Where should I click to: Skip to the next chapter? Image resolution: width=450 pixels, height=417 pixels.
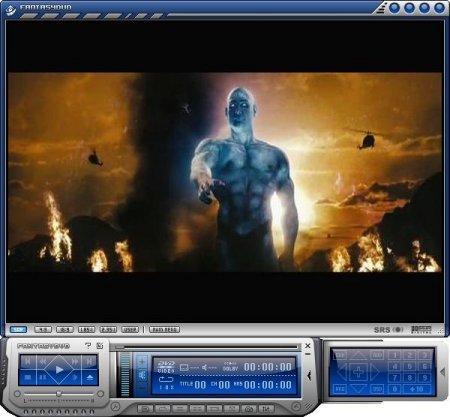pos(90,361)
